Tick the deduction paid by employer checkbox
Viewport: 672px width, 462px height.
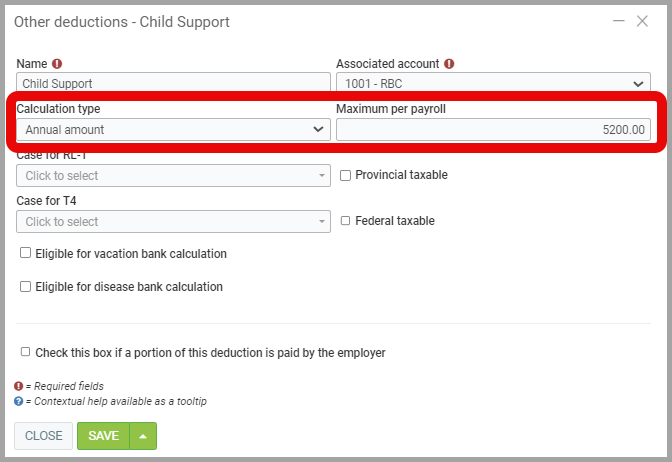click(26, 353)
